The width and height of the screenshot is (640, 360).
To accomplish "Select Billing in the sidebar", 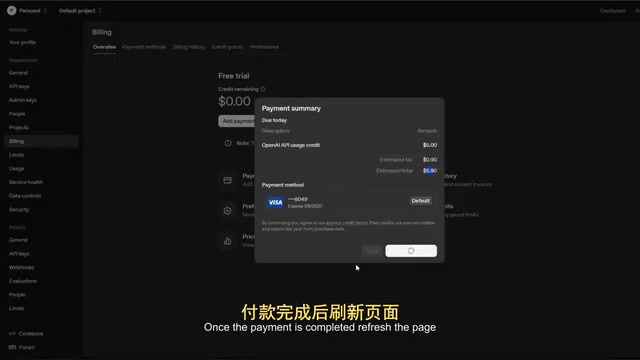I will 41,141.
